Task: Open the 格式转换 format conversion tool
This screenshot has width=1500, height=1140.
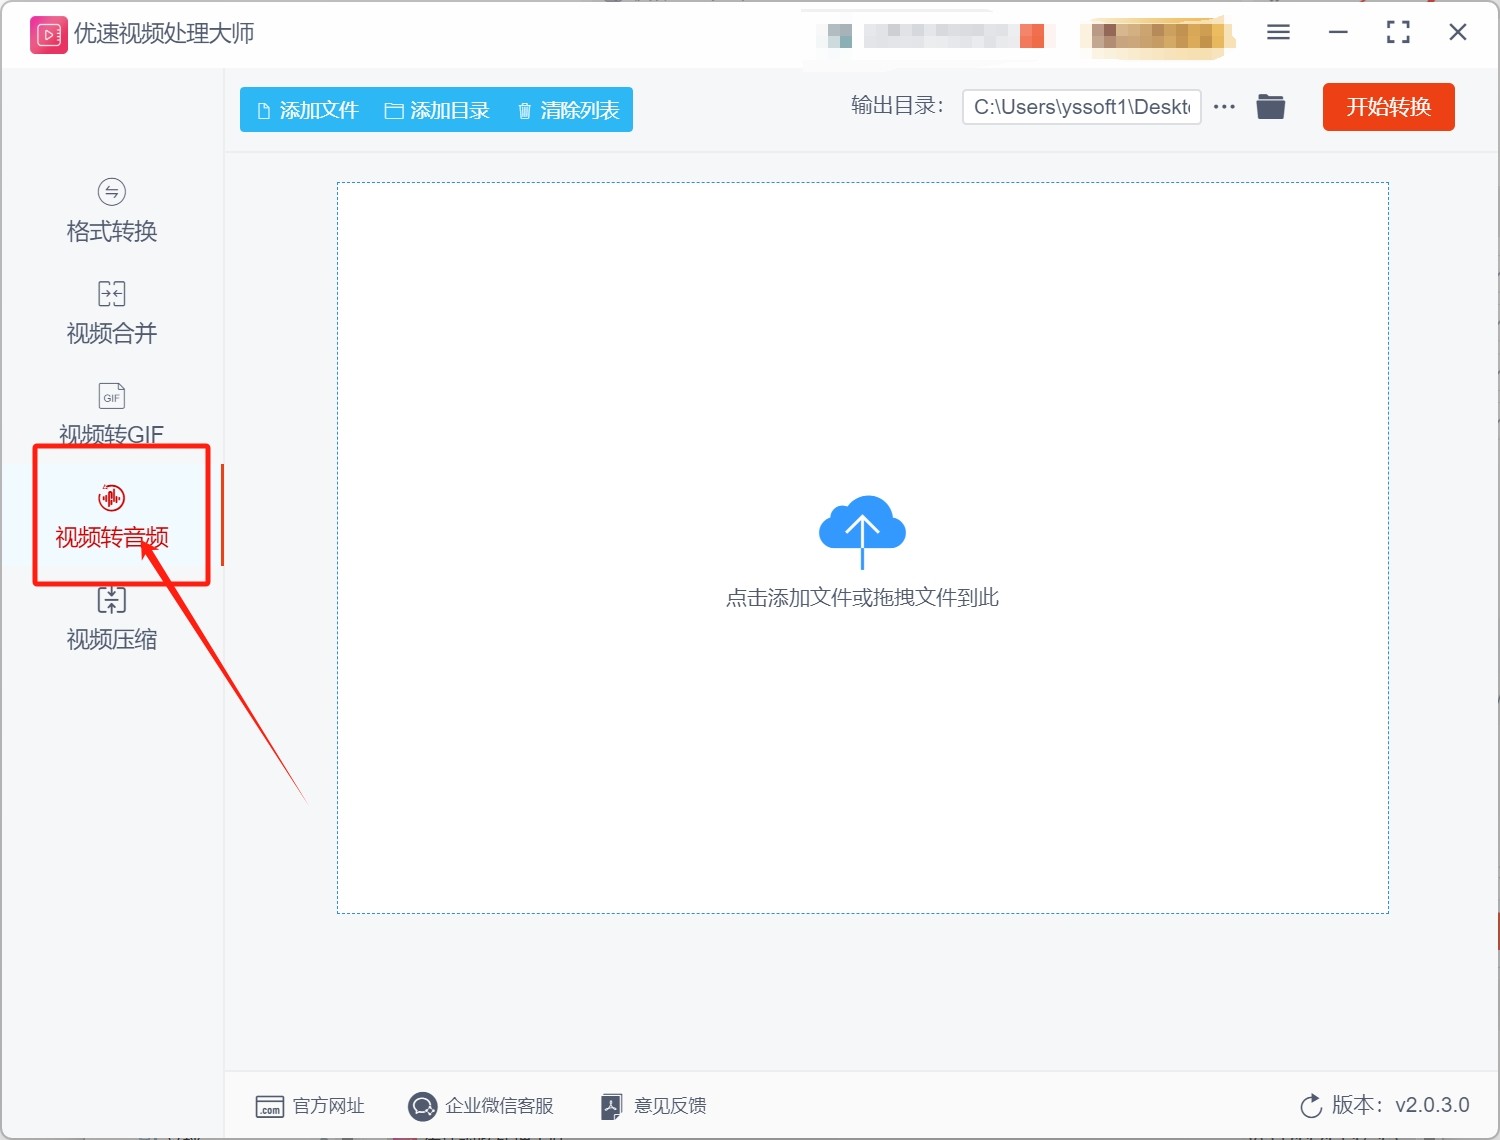Action: tap(111, 211)
